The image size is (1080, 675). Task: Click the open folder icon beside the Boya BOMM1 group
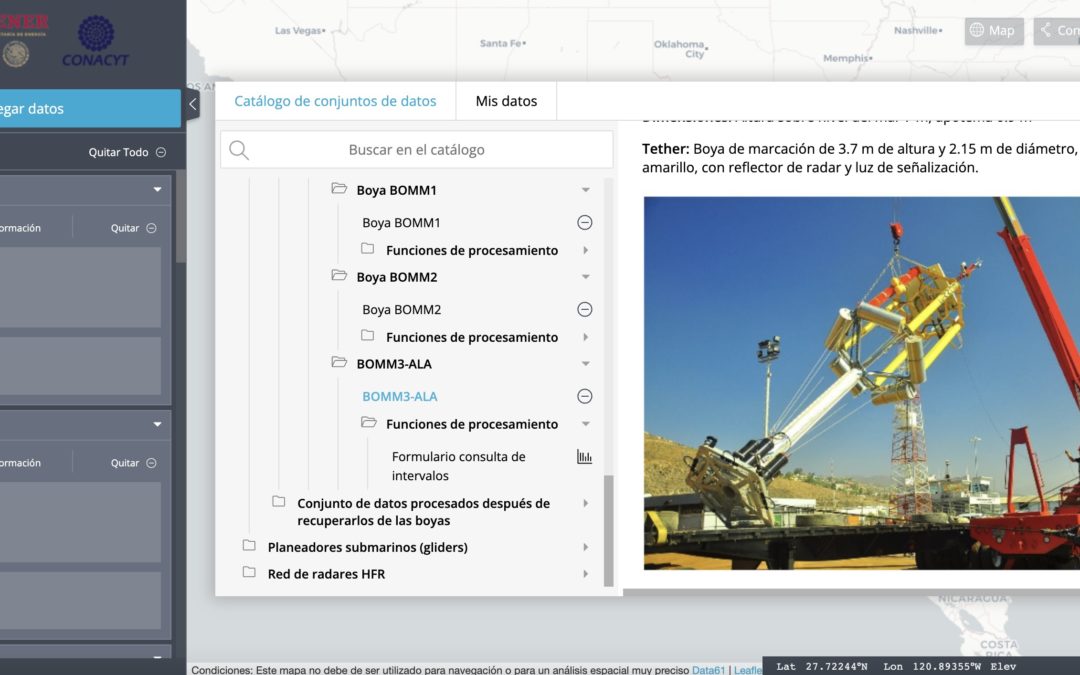[x=339, y=189]
